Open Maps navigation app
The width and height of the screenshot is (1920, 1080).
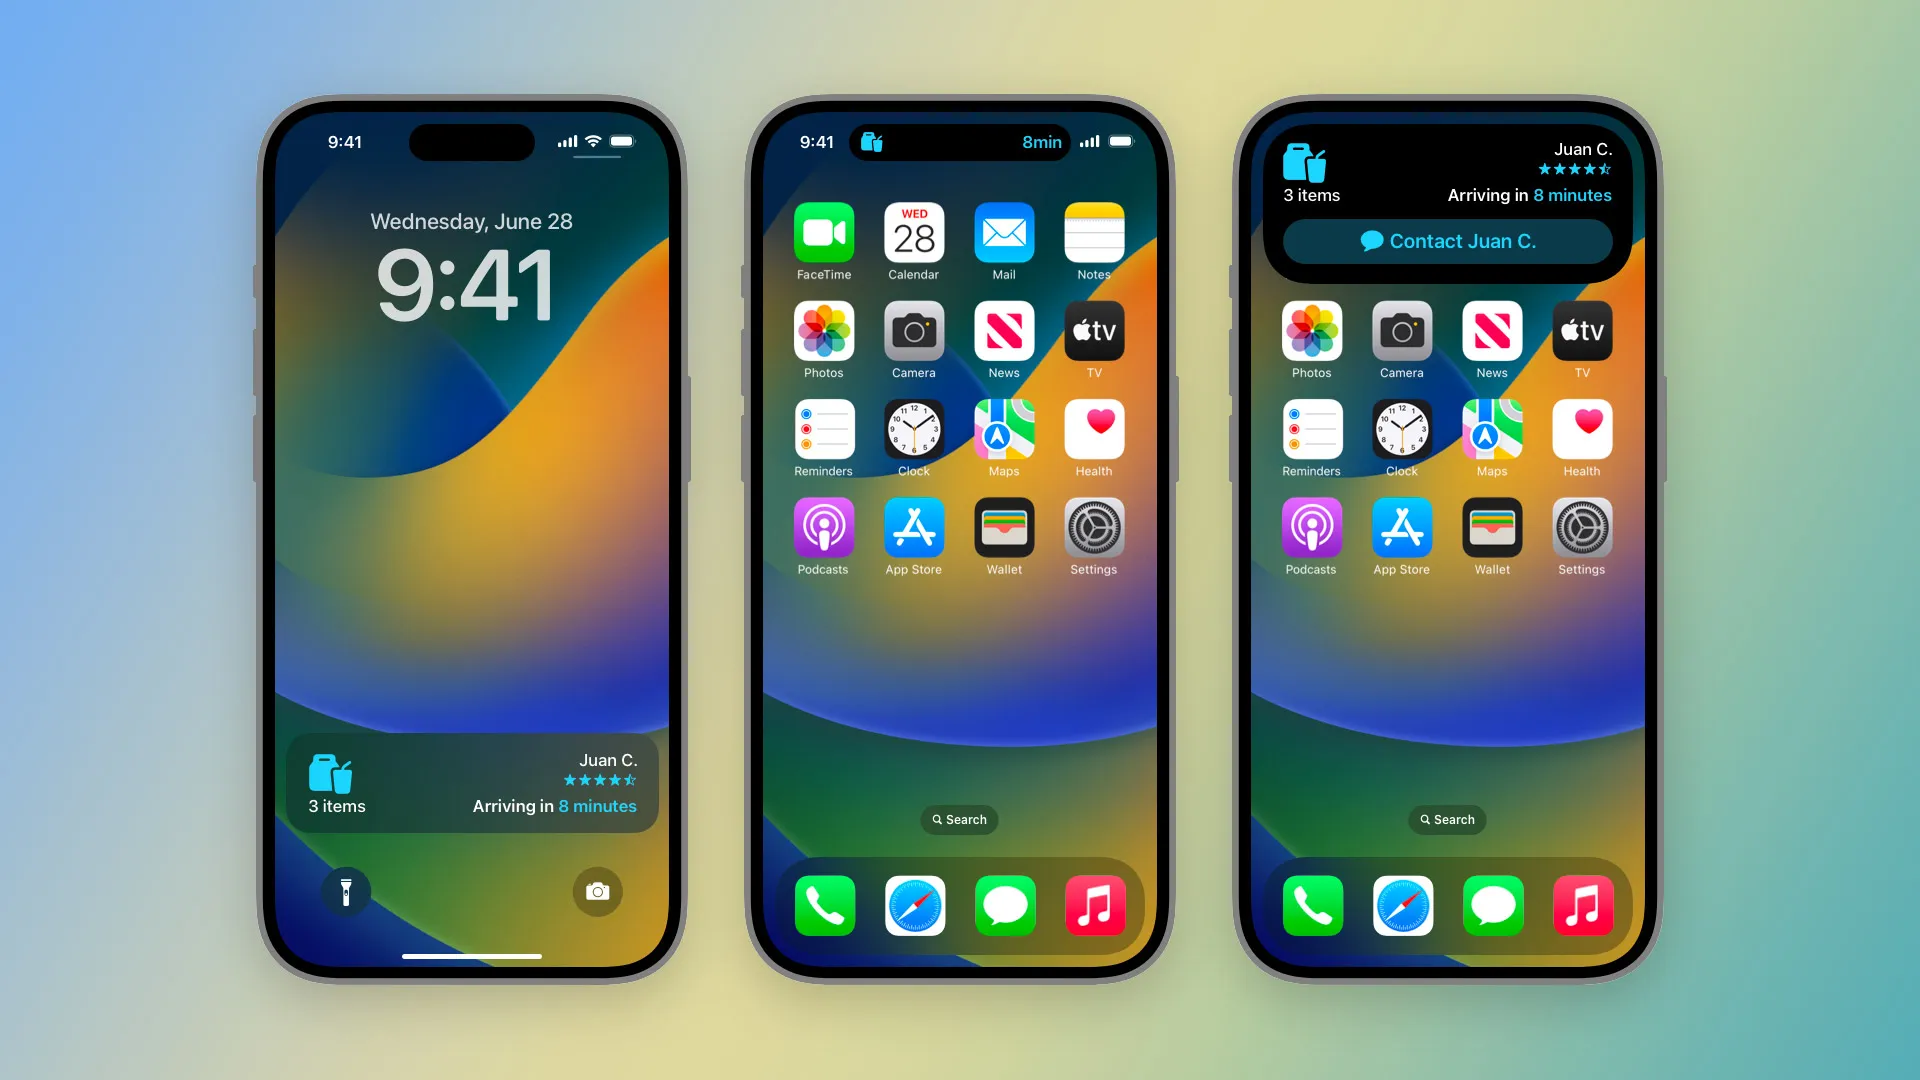(1004, 430)
